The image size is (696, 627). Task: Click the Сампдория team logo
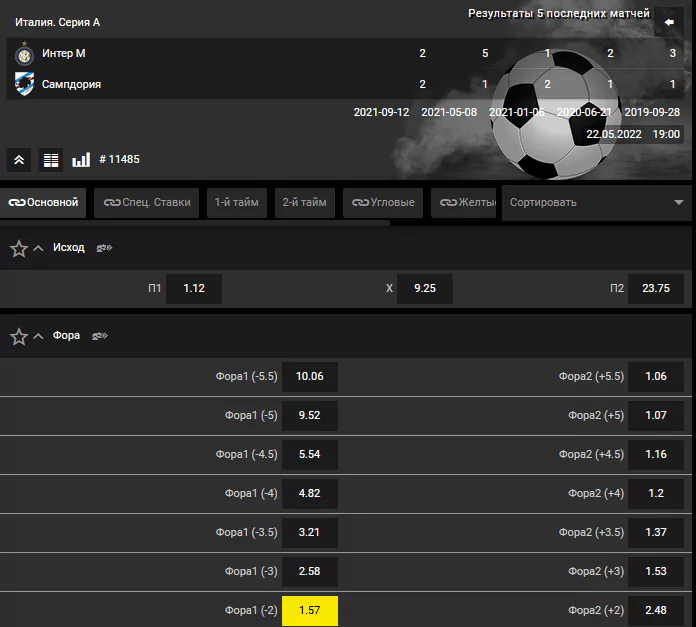pos(24,84)
